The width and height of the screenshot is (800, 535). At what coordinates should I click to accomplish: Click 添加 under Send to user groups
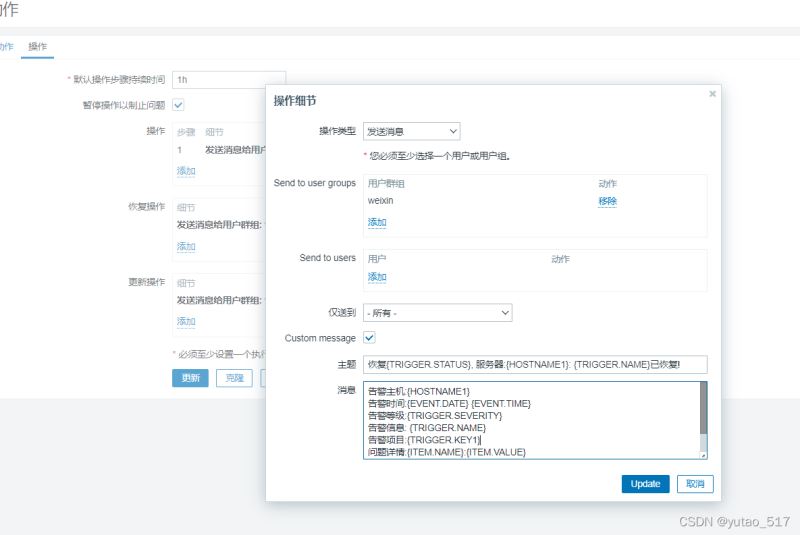[x=377, y=222]
